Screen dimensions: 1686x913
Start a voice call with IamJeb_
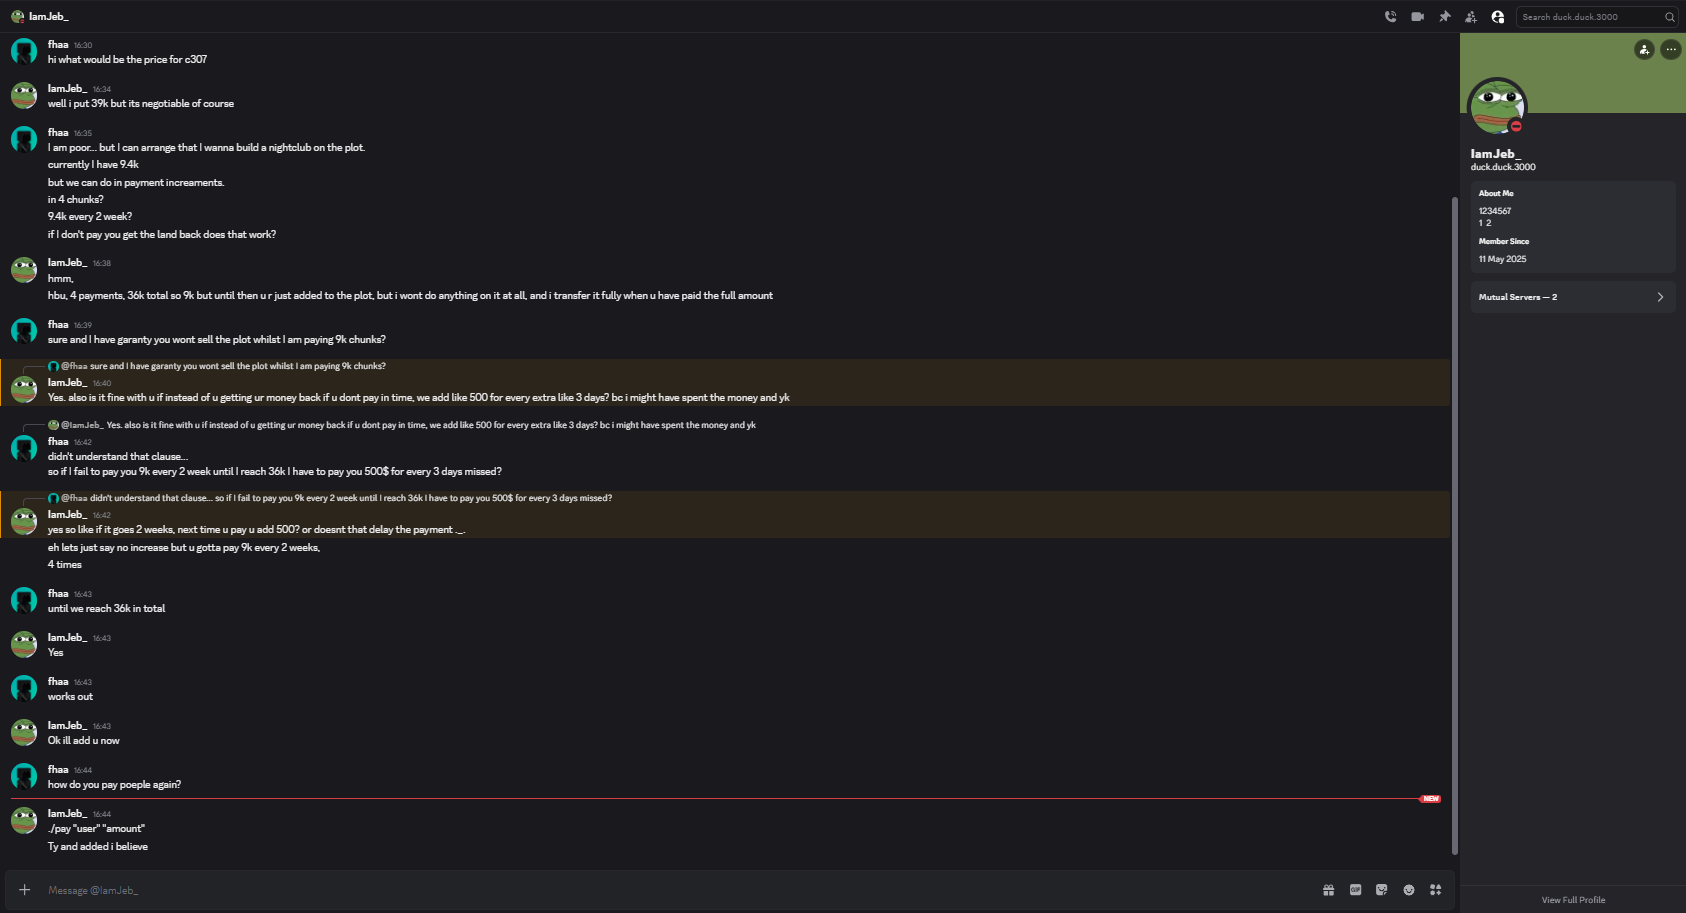pos(1390,17)
